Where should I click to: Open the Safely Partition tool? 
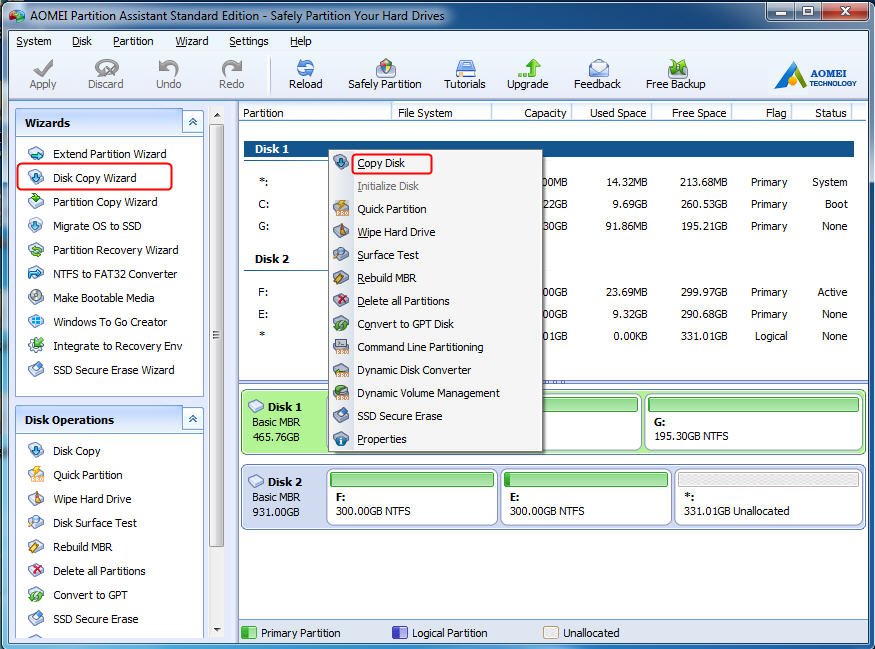tap(384, 74)
